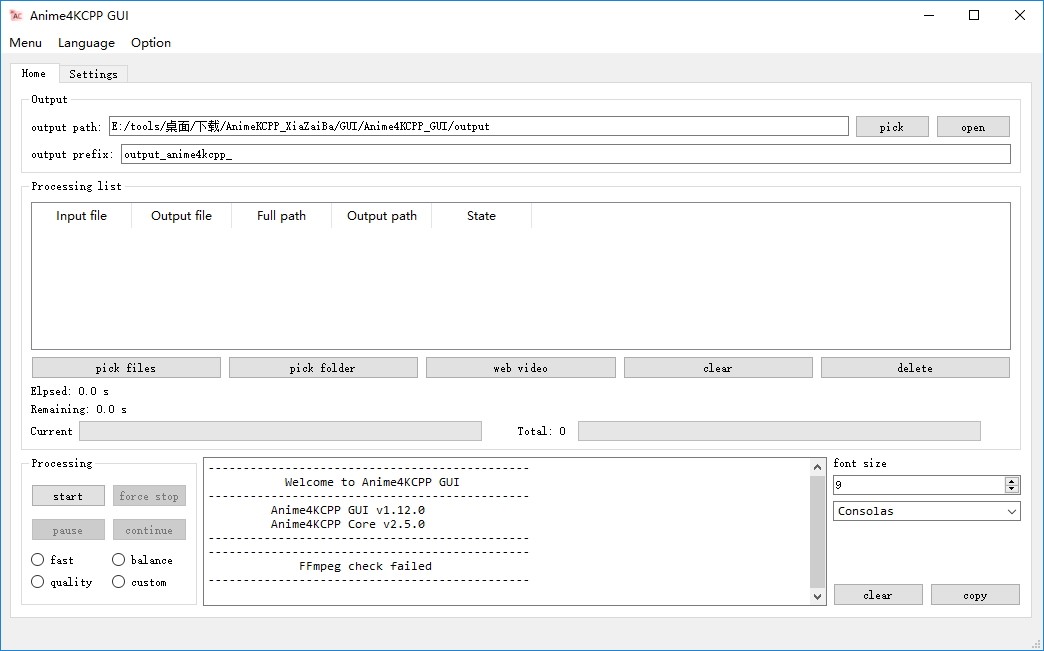The width and height of the screenshot is (1044, 651).
Task: Click the State column header
Action: coord(481,216)
